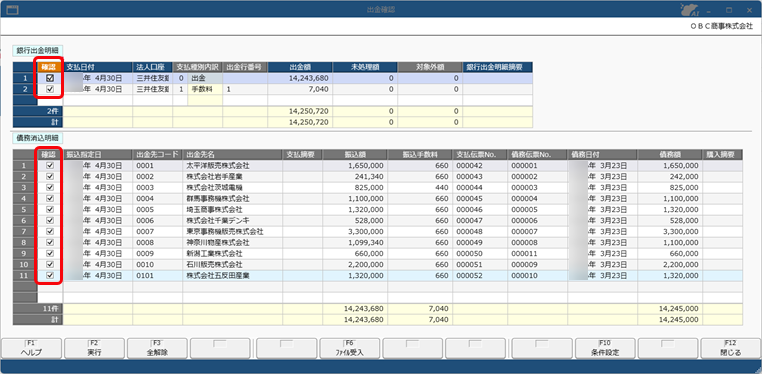
Task: Uncheck the confirm box for 株式会社茨城電機
Action: click(50, 187)
